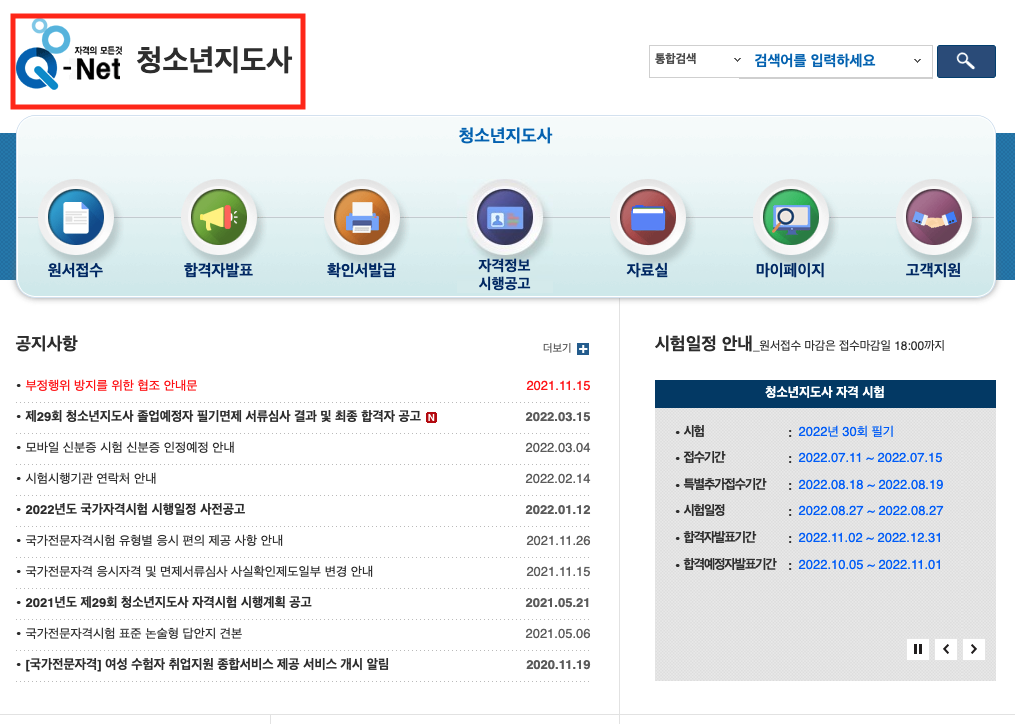Pause the exam schedule banner rotation

[917, 649]
